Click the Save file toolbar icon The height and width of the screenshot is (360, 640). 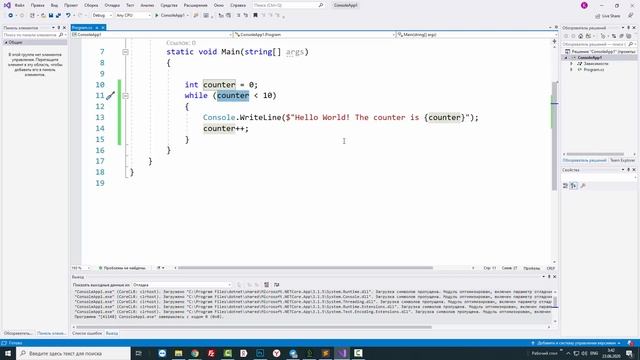coord(51,16)
